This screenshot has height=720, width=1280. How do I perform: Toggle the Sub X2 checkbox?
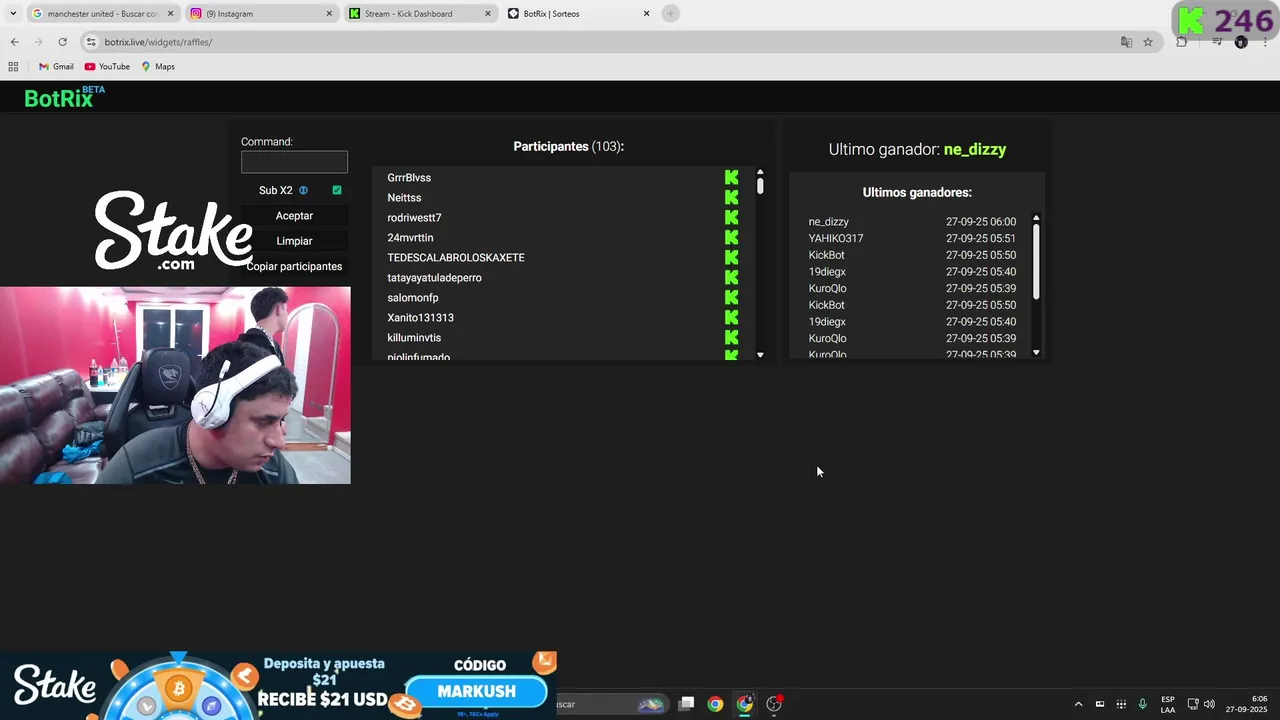[337, 190]
